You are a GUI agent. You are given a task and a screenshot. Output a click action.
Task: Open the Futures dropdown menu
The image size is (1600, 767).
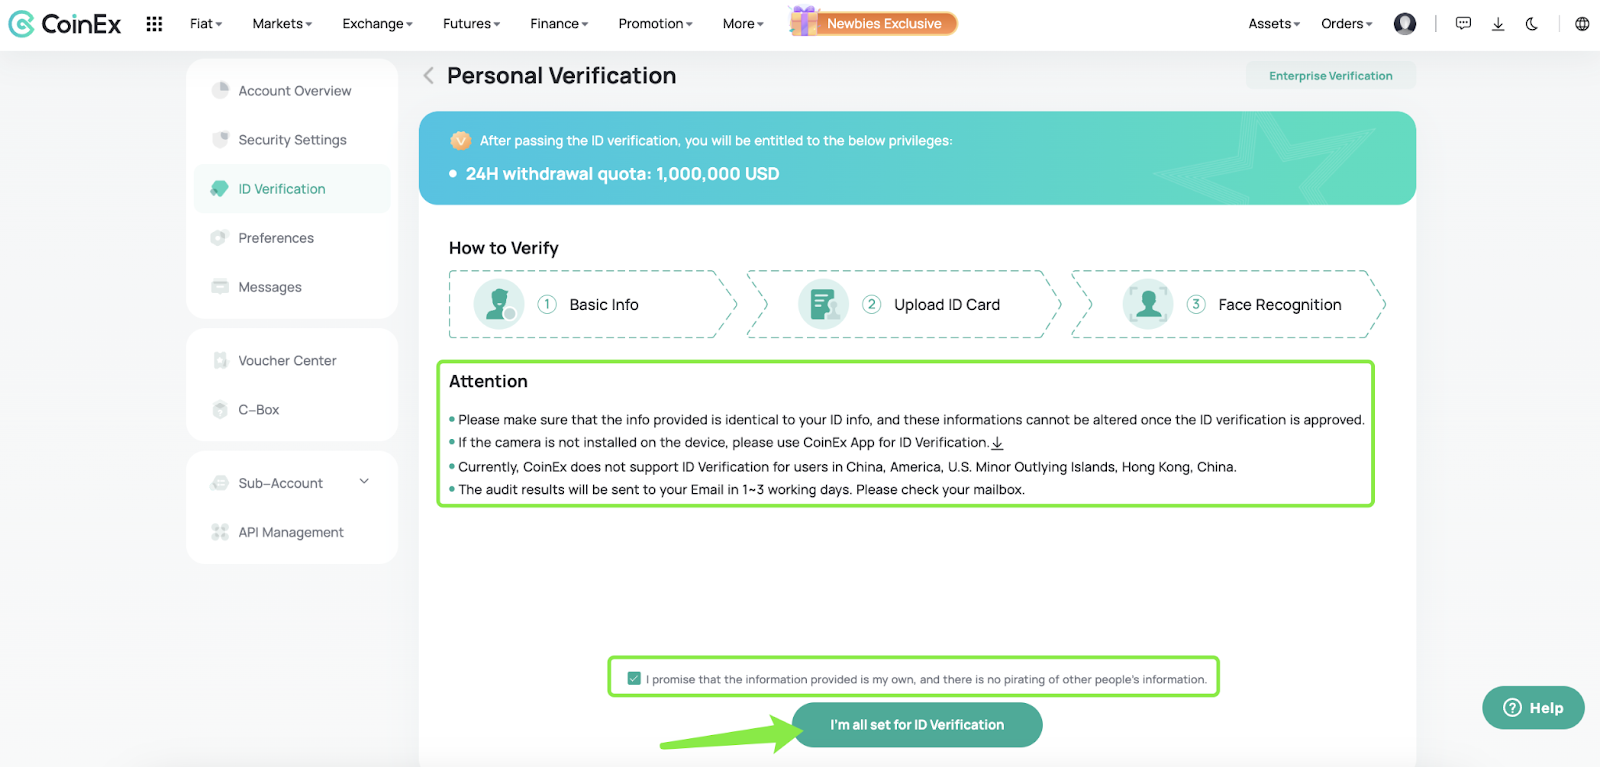pos(471,24)
